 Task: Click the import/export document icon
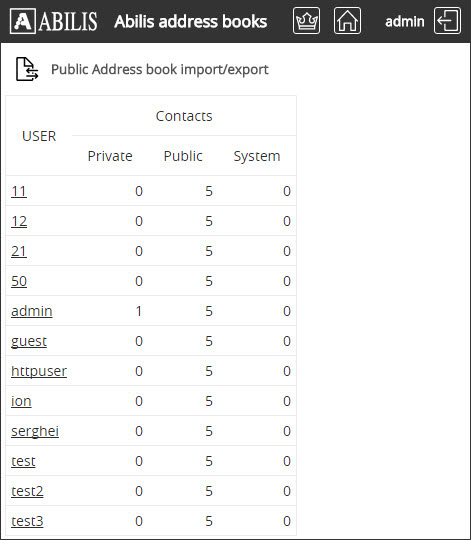27,69
